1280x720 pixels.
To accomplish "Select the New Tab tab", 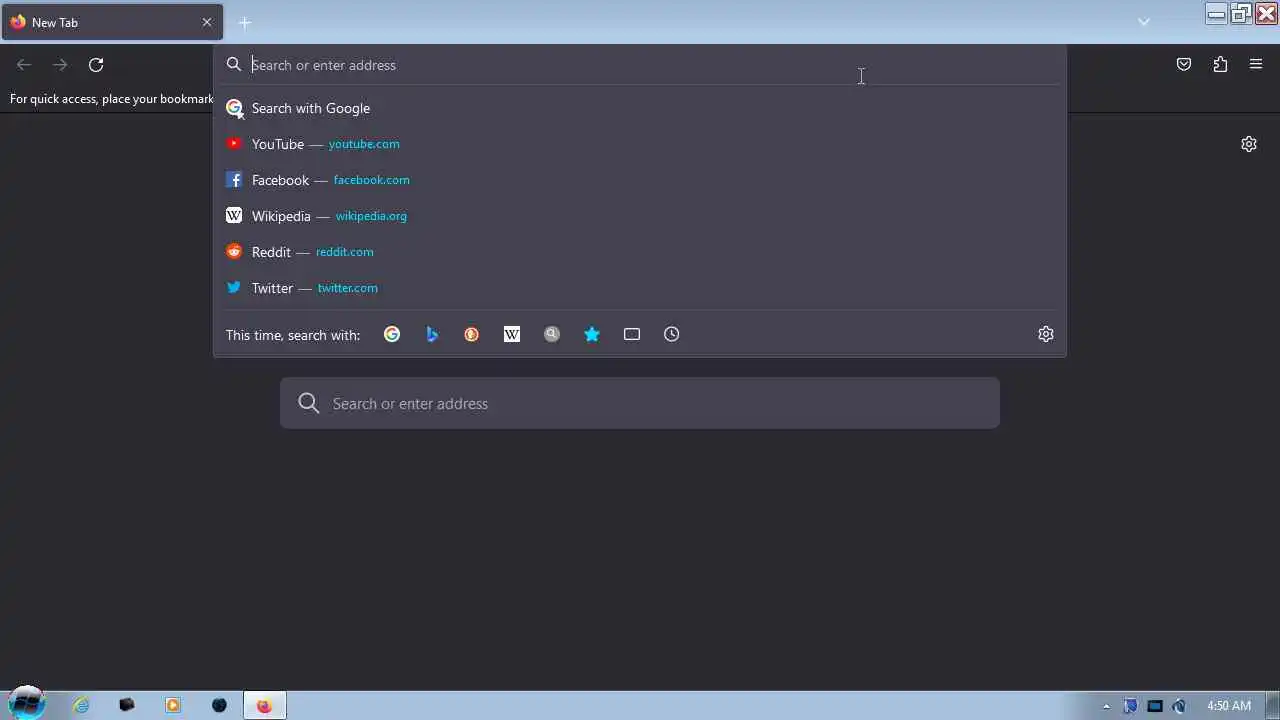I will (x=112, y=22).
